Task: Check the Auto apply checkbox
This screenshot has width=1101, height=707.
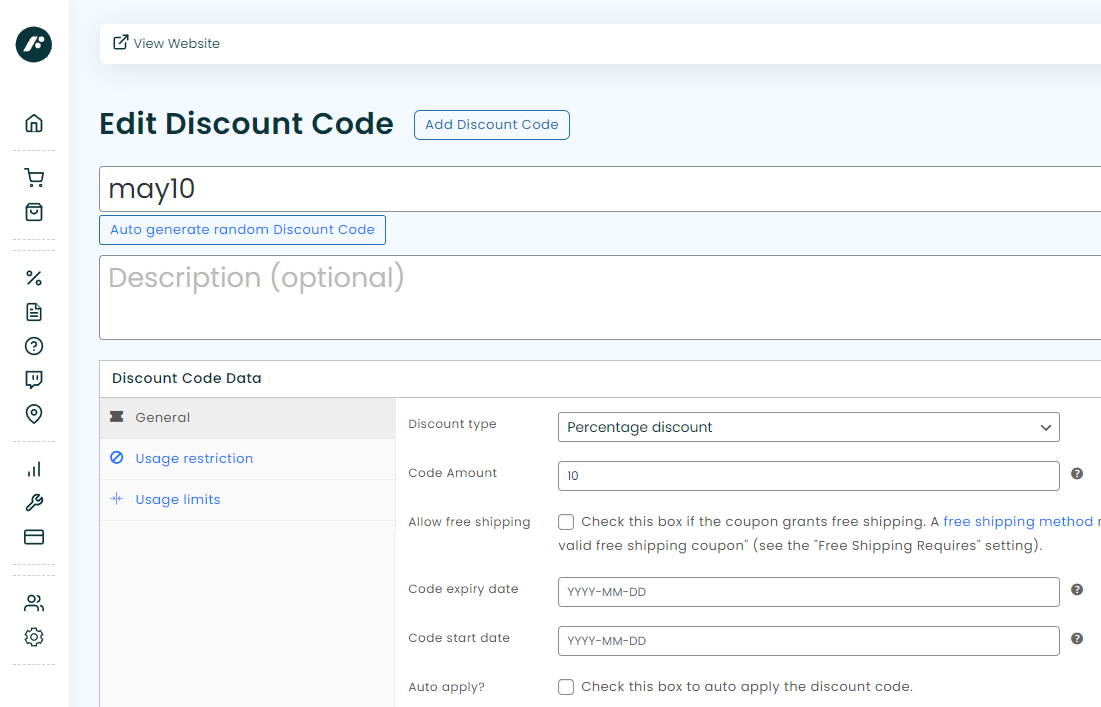Action: [566, 687]
